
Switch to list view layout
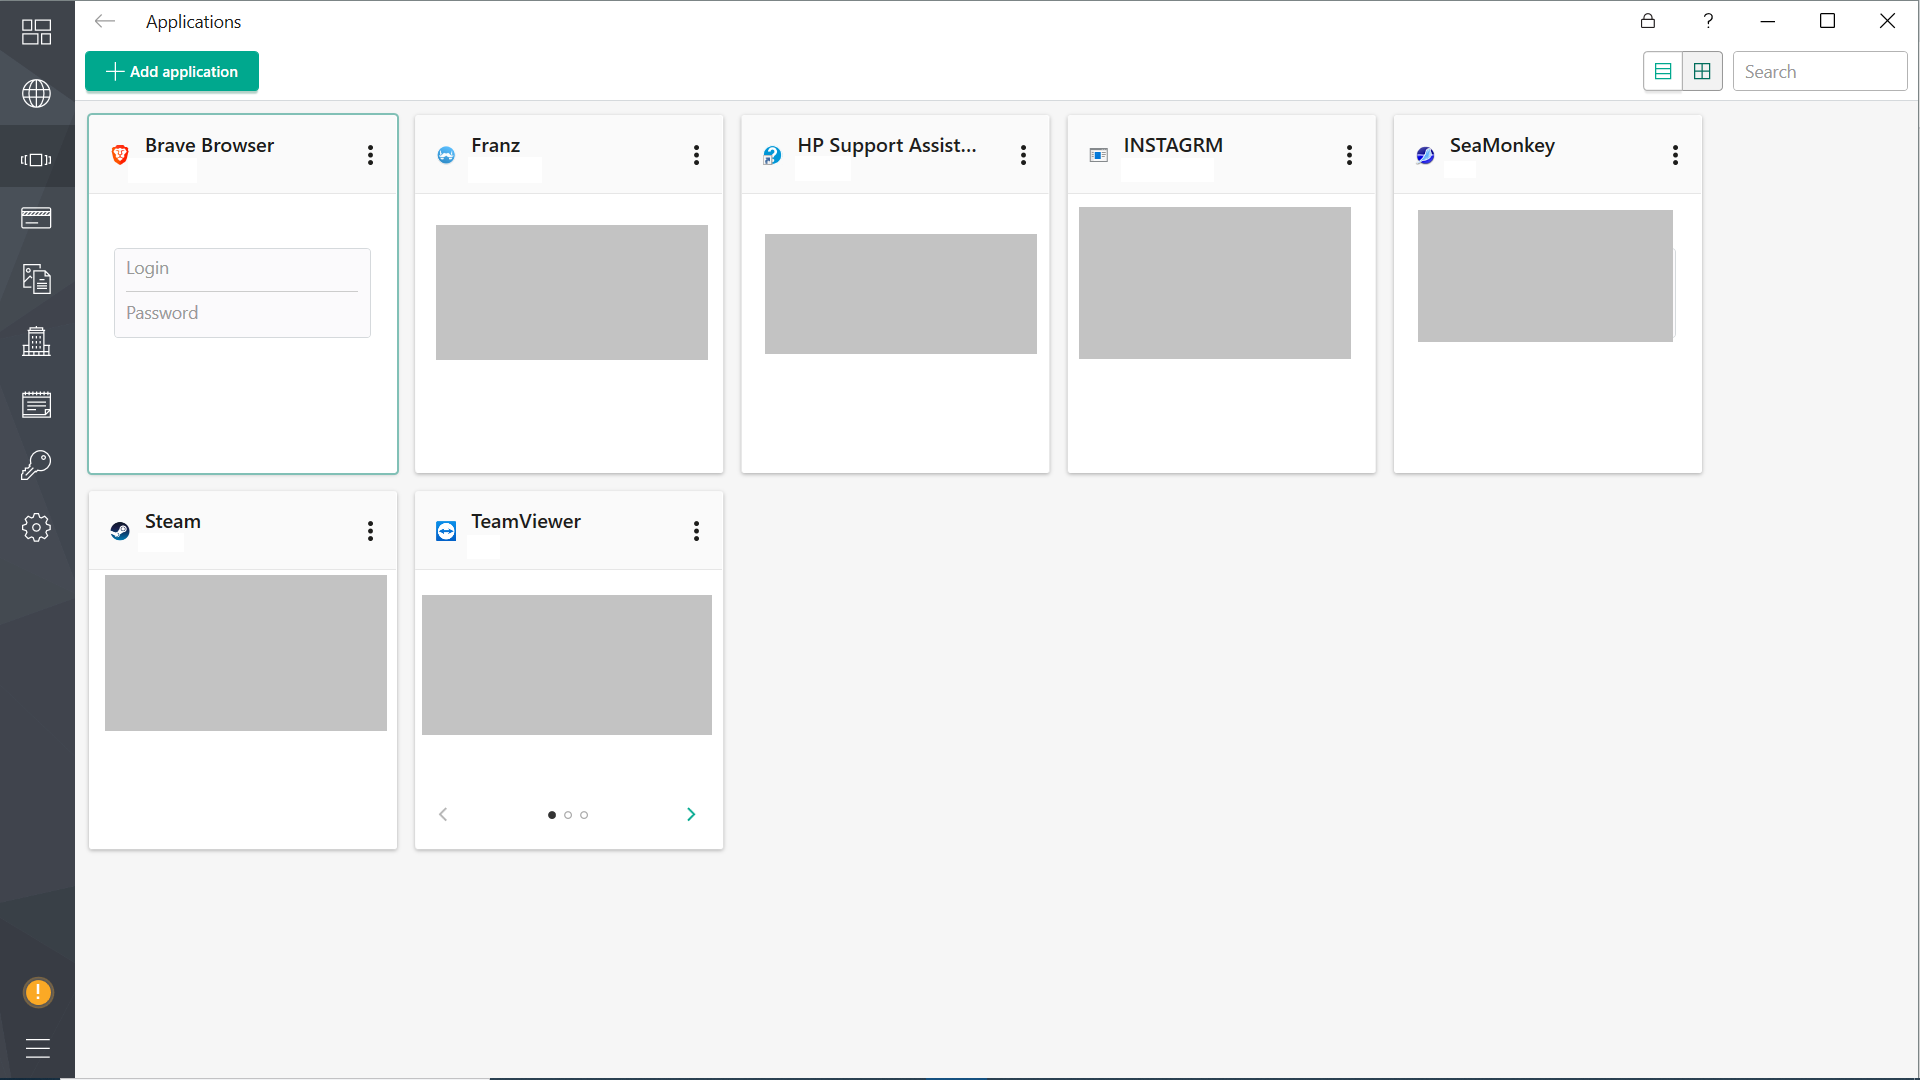tap(1663, 72)
